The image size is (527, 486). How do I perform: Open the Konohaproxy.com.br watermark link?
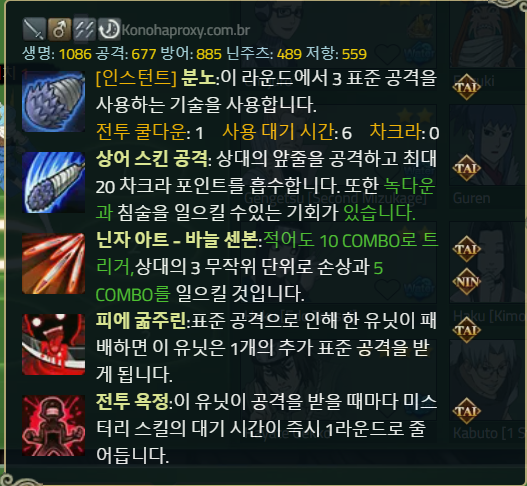click(186, 30)
